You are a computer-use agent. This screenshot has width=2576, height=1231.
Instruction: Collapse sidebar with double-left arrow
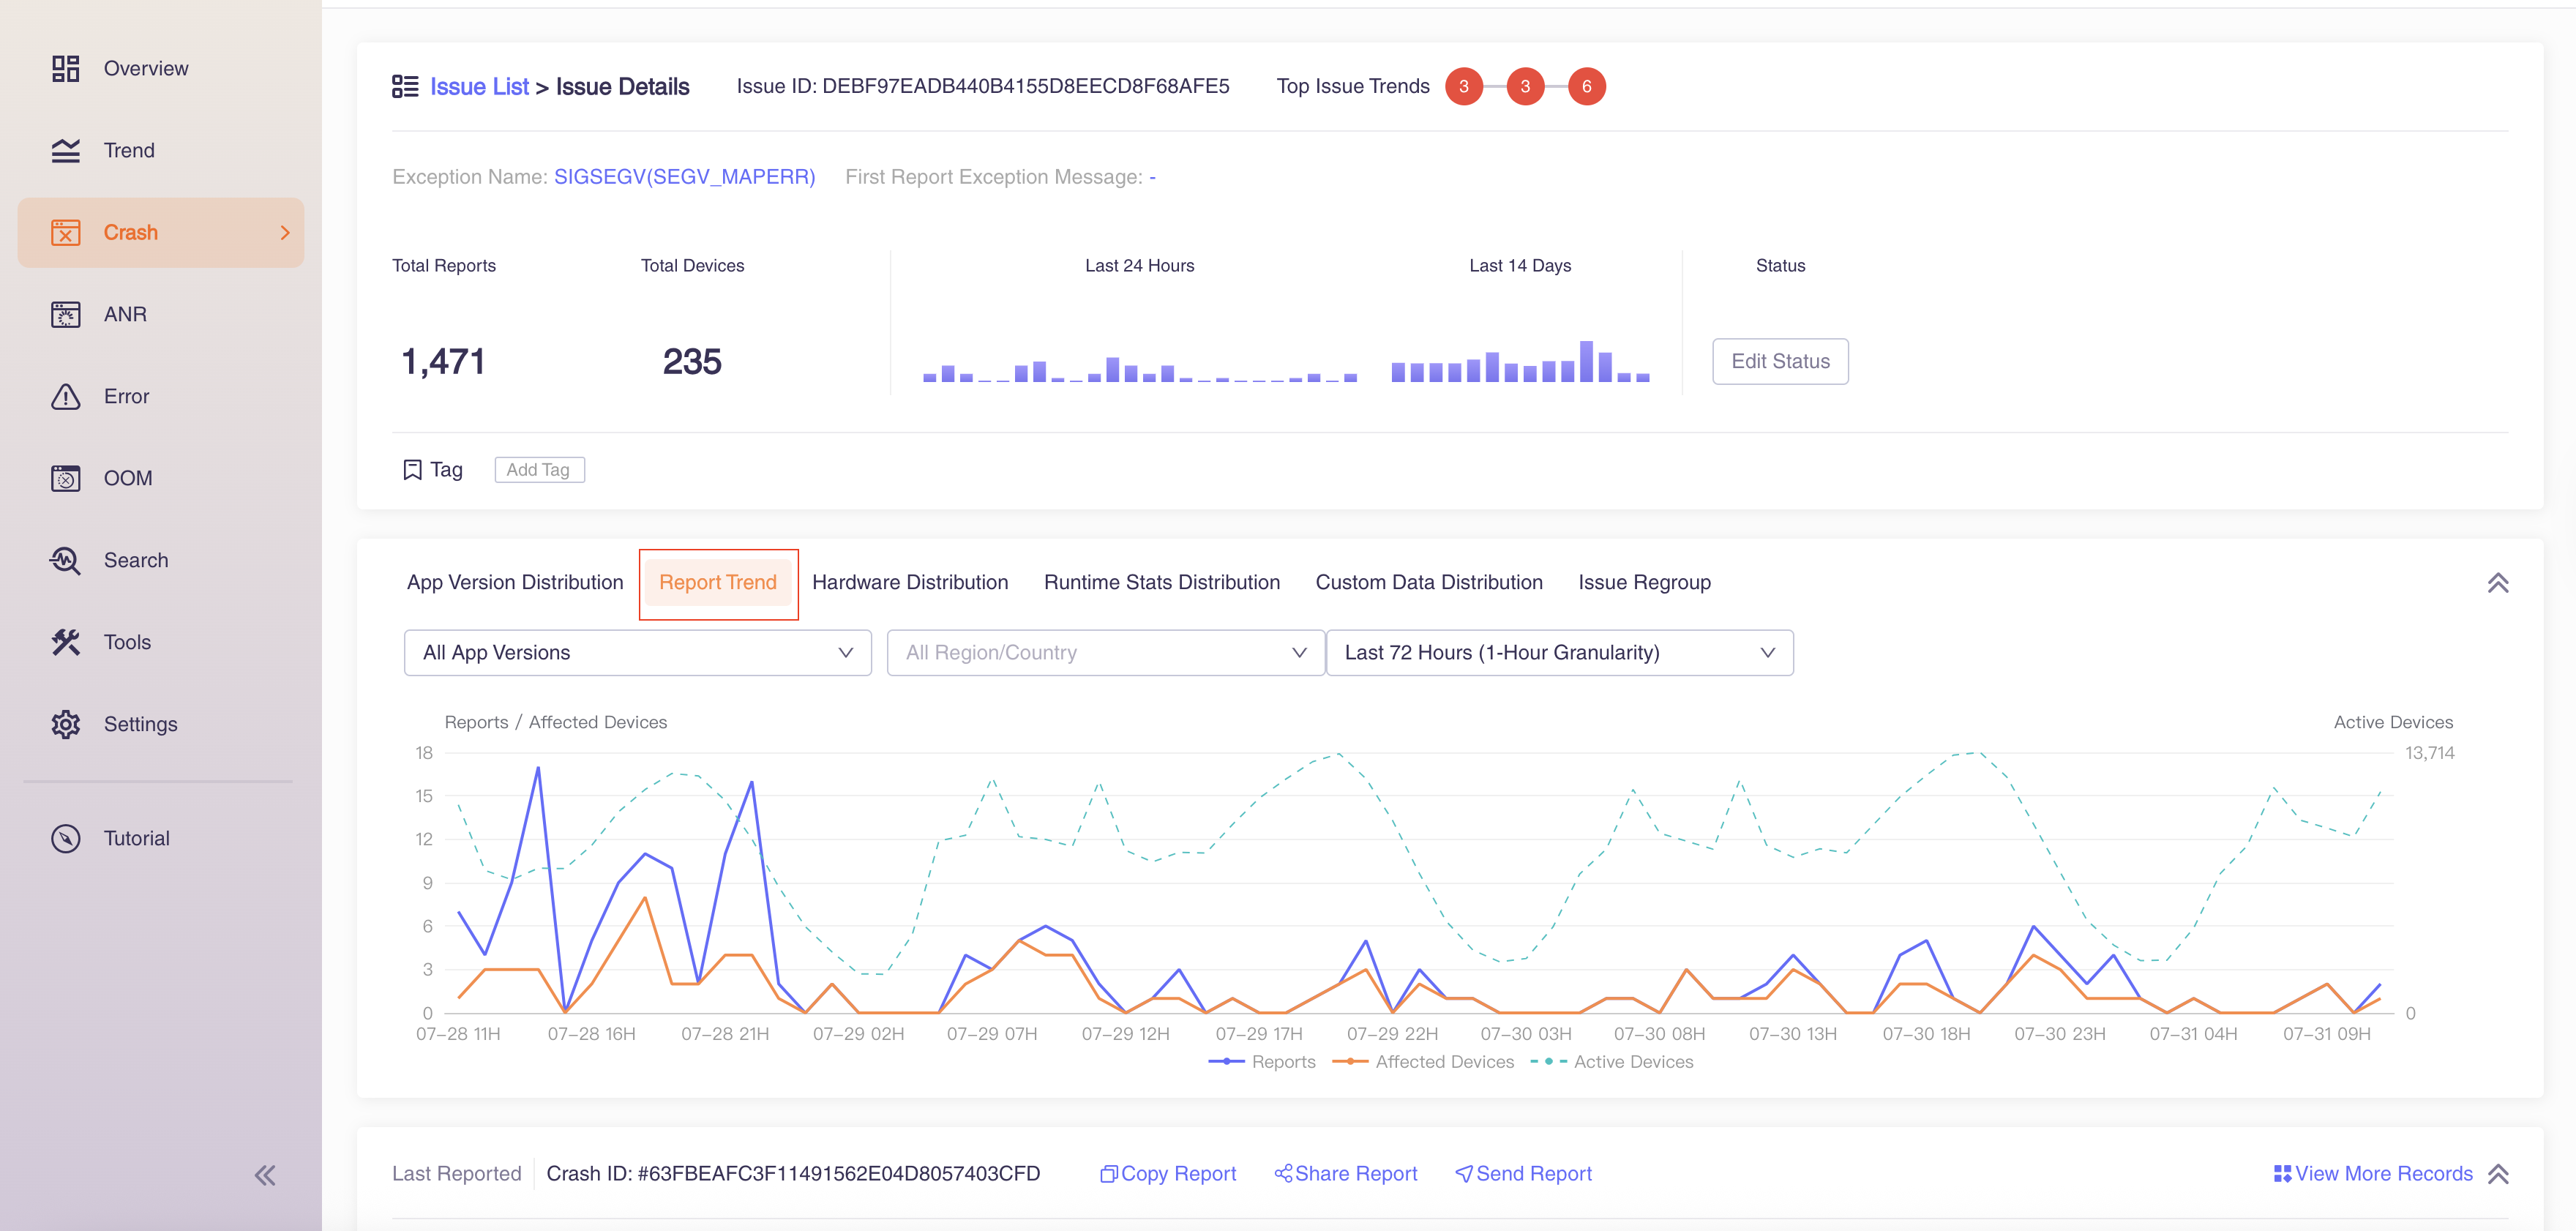[265, 1175]
